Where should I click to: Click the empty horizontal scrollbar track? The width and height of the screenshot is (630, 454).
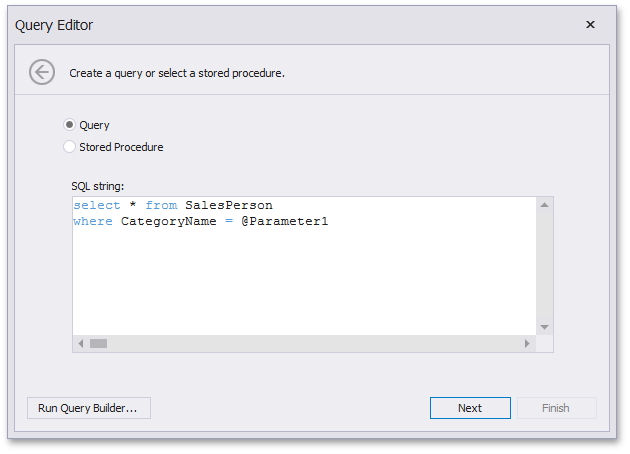click(x=313, y=344)
